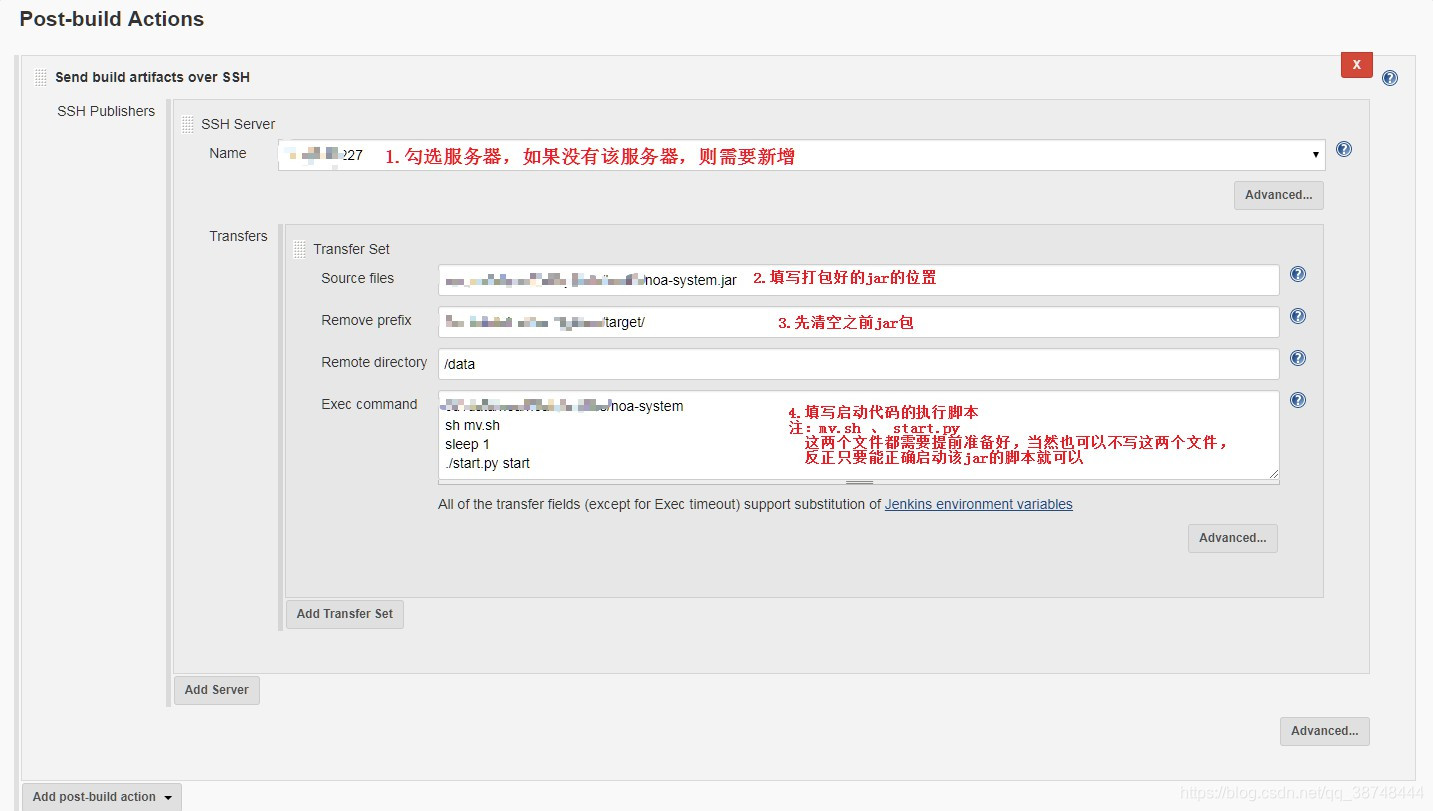Click the Advanced button below Add Server

(x=1324, y=731)
